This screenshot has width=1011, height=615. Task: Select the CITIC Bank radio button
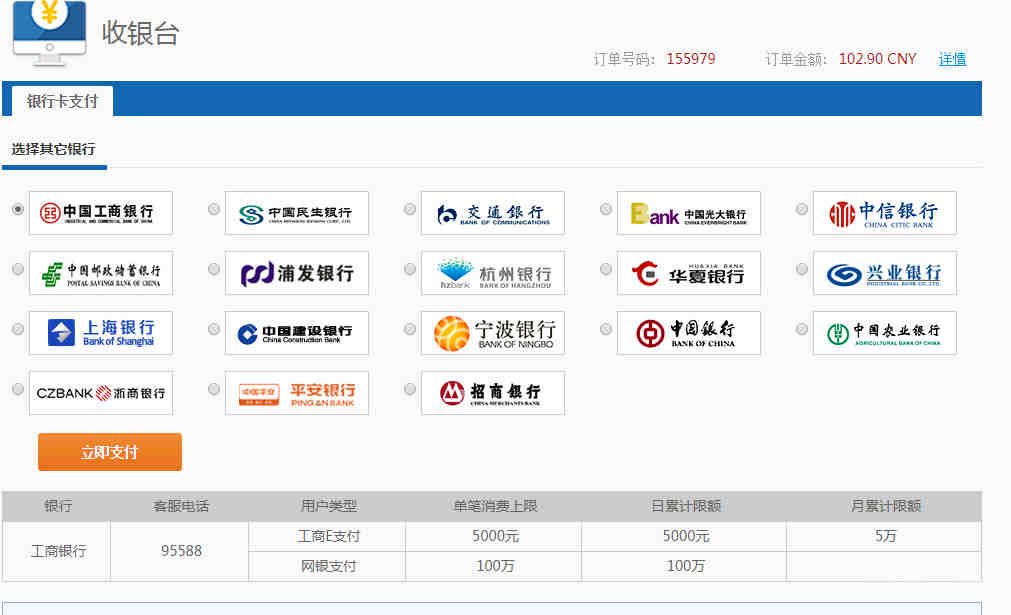[x=802, y=209]
